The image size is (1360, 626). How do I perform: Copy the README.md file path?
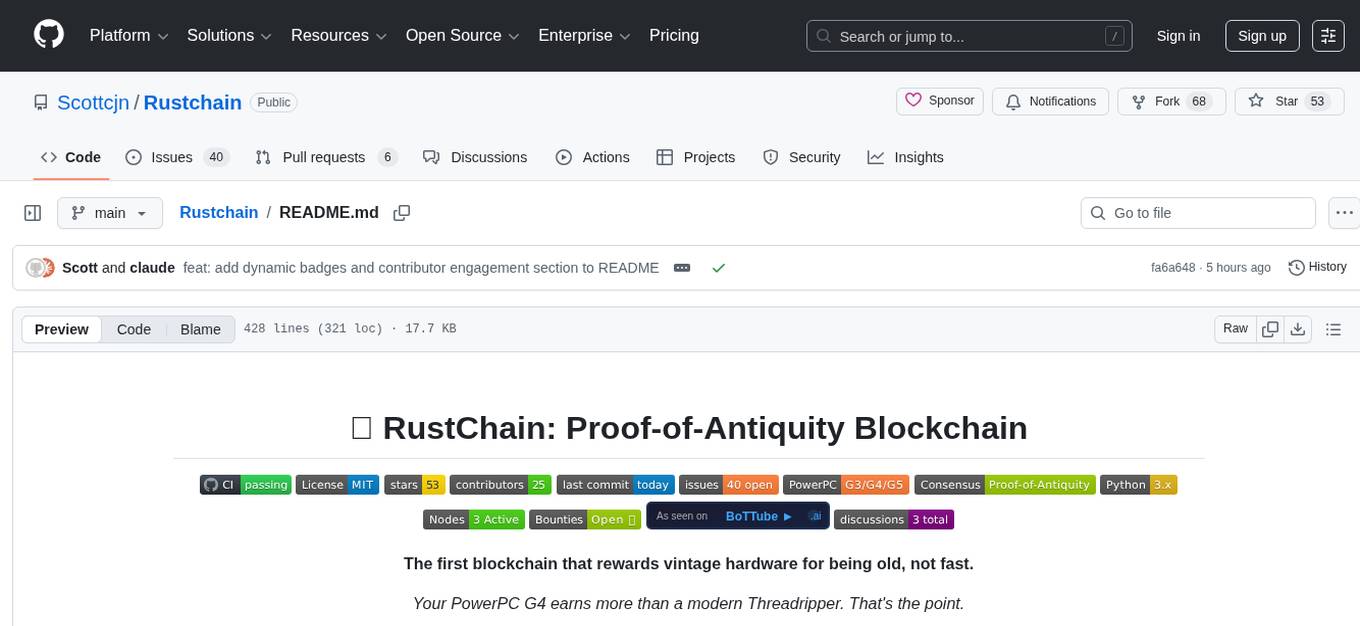[401, 212]
